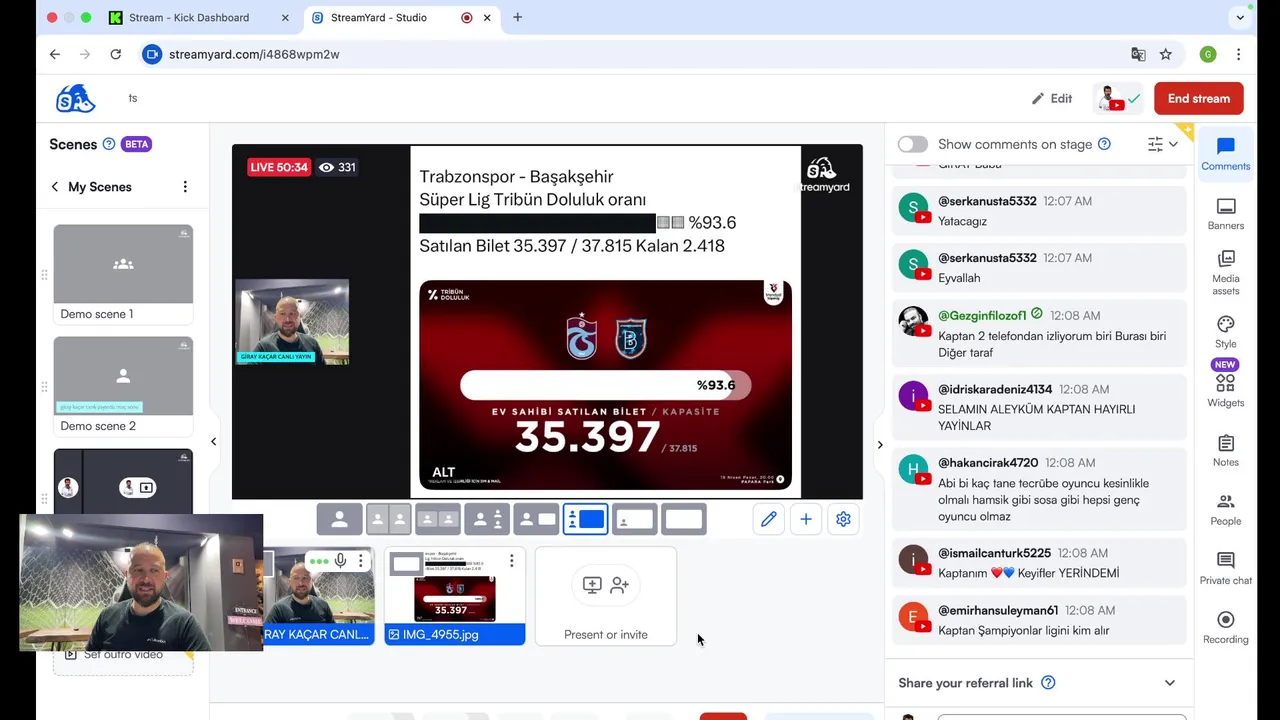This screenshot has width=1280, height=720.
Task: Select the screen with corner person layout
Action: pos(634,519)
